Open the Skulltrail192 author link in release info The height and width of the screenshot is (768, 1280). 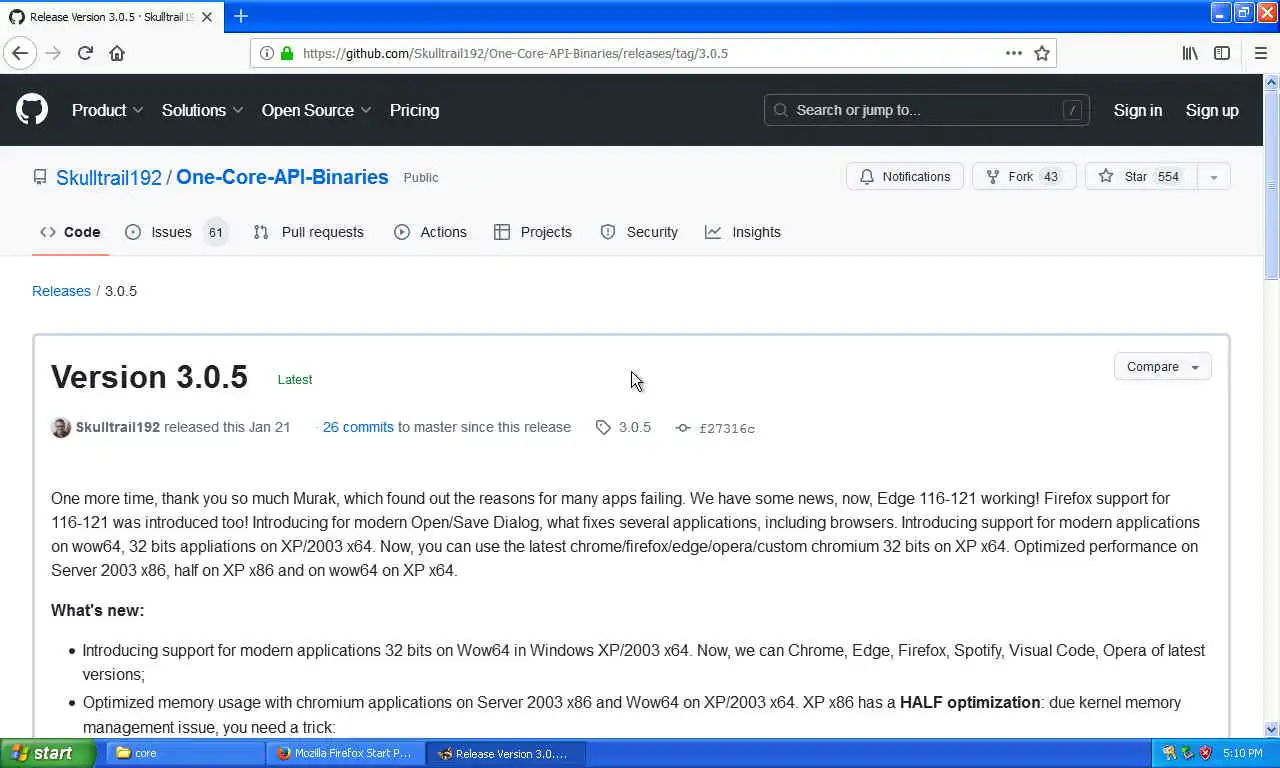[118, 427]
